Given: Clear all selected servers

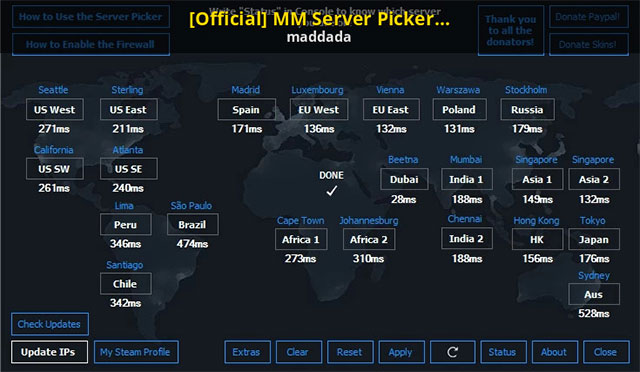Looking at the screenshot, I should (x=299, y=352).
